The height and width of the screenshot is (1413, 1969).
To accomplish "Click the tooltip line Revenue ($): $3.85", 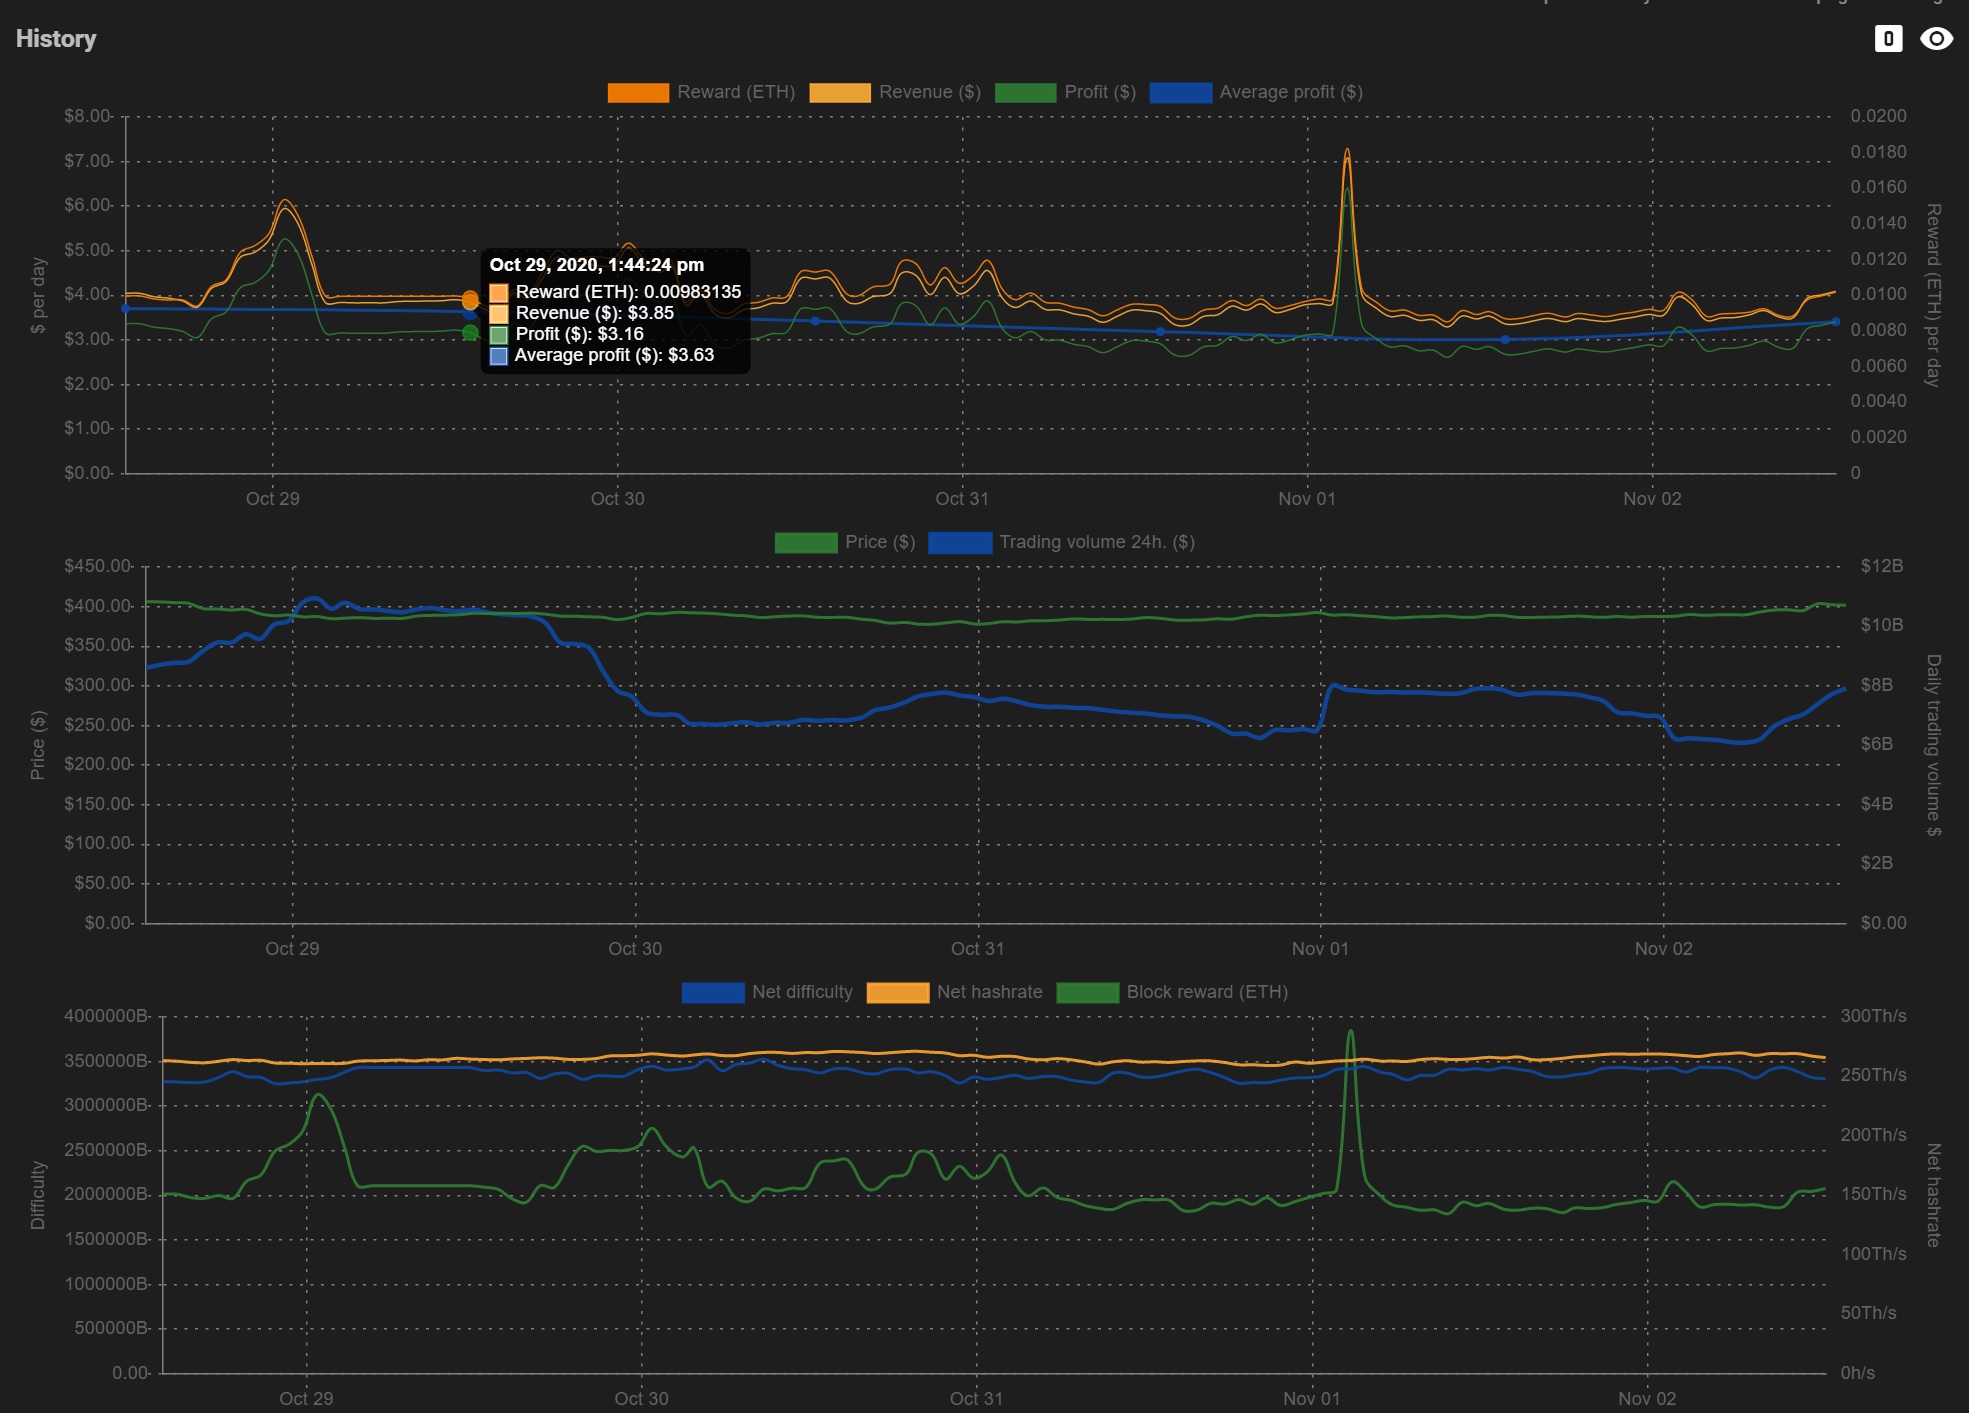I will click(595, 313).
